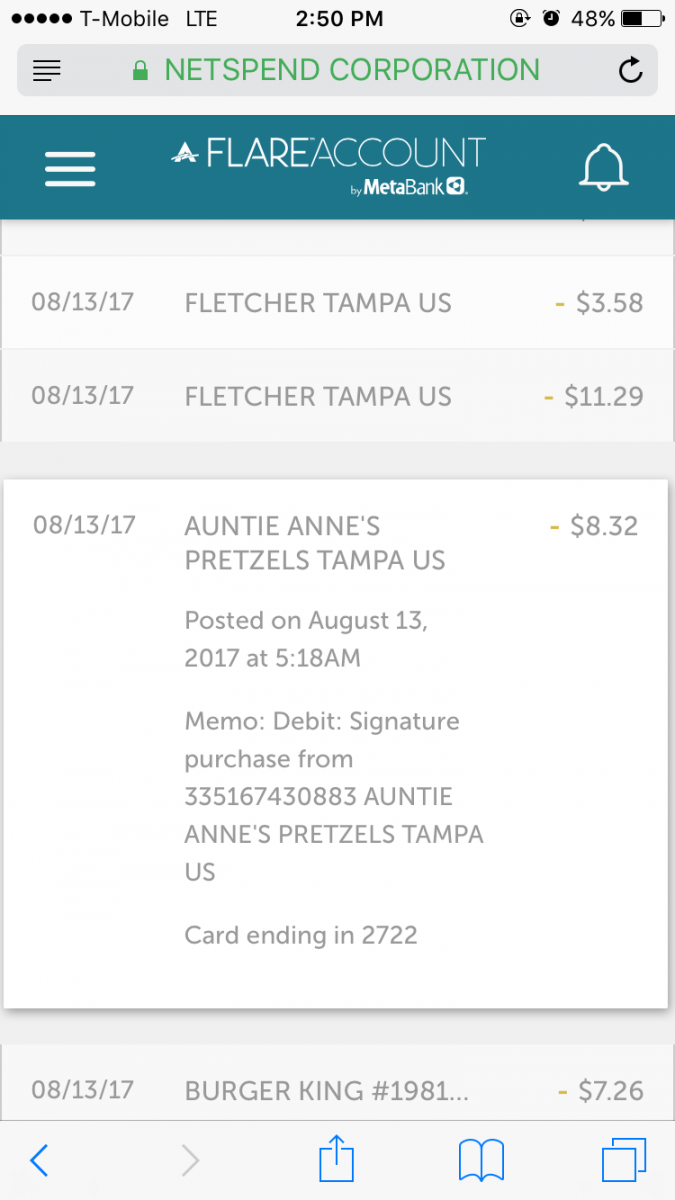Tap the 2:50 PM clock in status bar
Viewport: 675px width, 1200px height.
pyautogui.click(x=336, y=18)
